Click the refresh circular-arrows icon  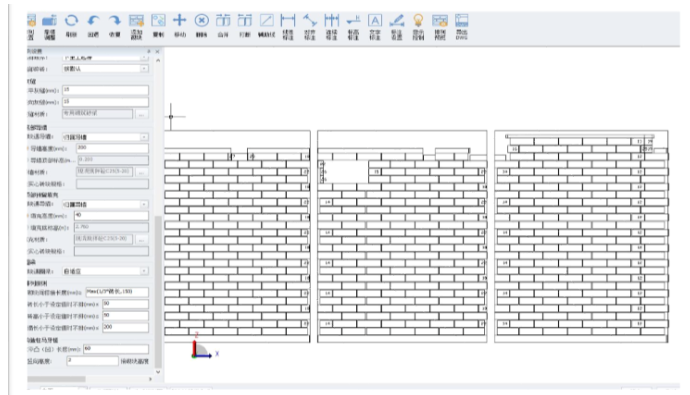point(71,26)
